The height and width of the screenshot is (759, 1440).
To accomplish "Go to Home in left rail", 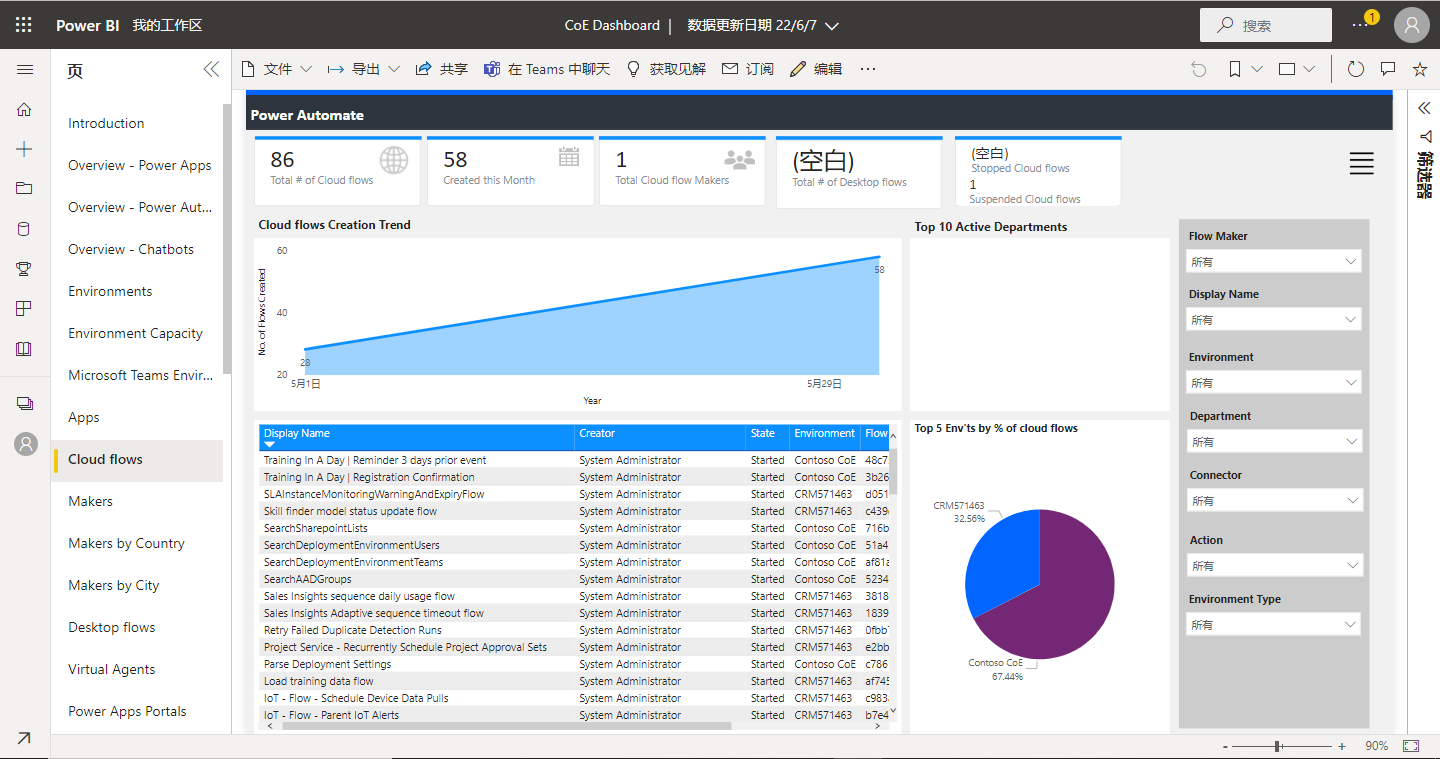I will pos(25,110).
